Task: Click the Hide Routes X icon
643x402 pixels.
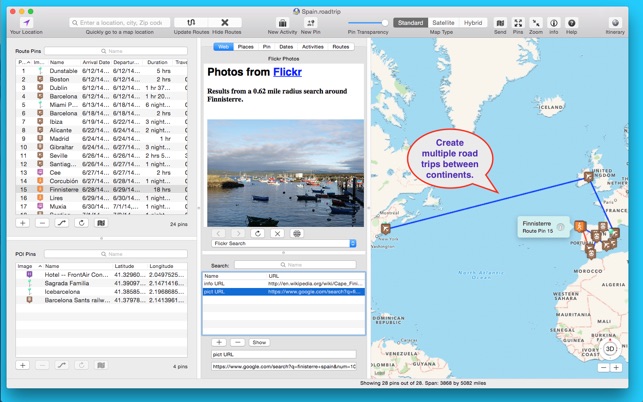Action: (x=225, y=23)
